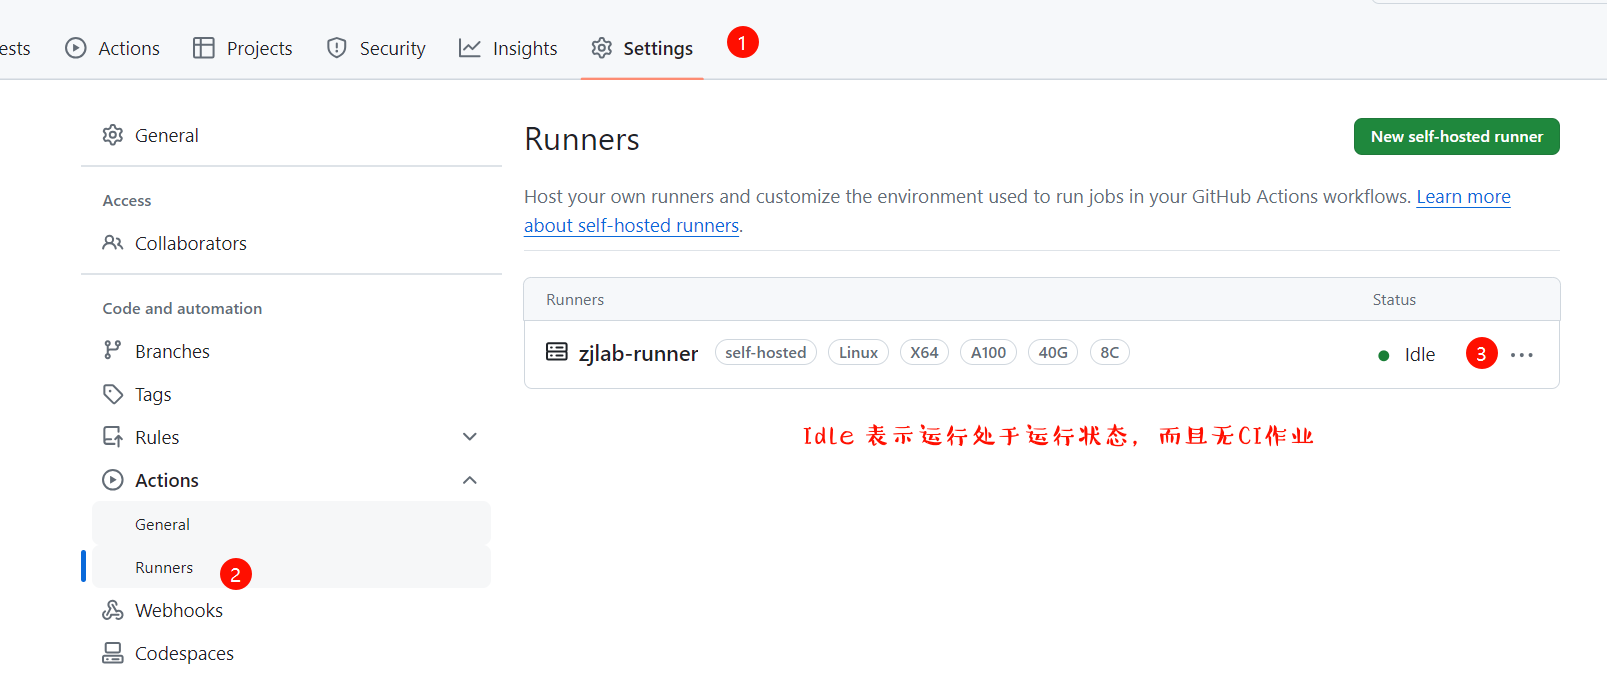Click the 8C label
This screenshot has height=673, width=1607.
pyautogui.click(x=1110, y=352)
